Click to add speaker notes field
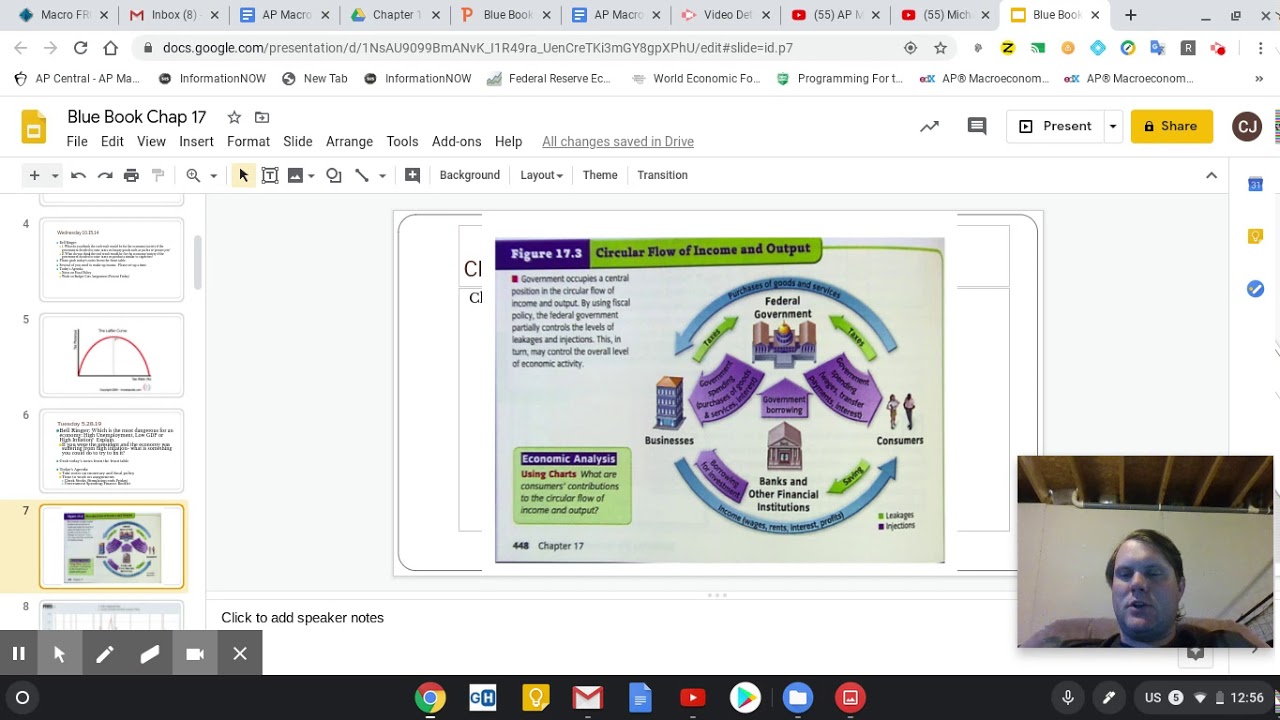Screen dimensions: 1280x720 click(x=302, y=618)
